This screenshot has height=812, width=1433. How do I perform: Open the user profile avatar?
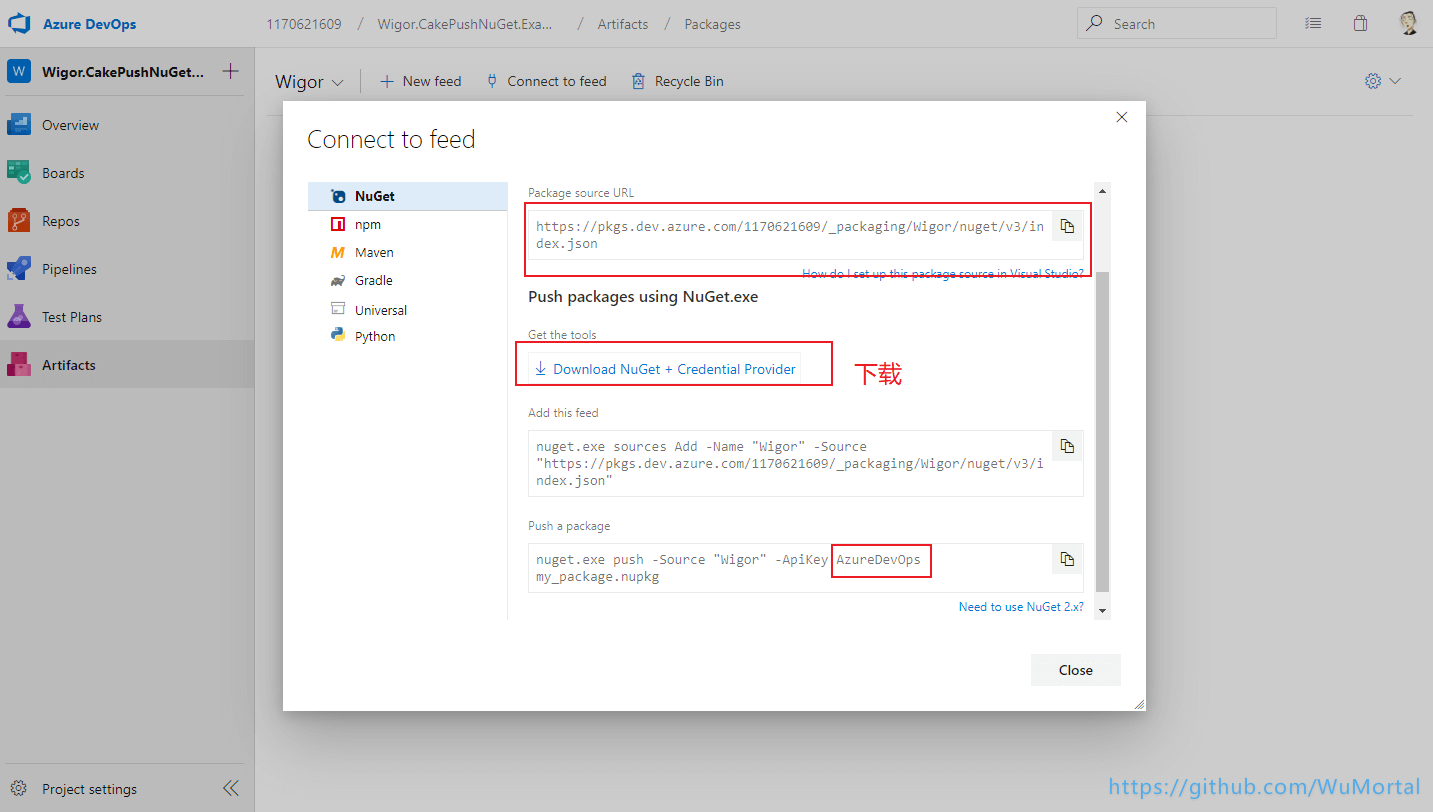[x=1408, y=23]
